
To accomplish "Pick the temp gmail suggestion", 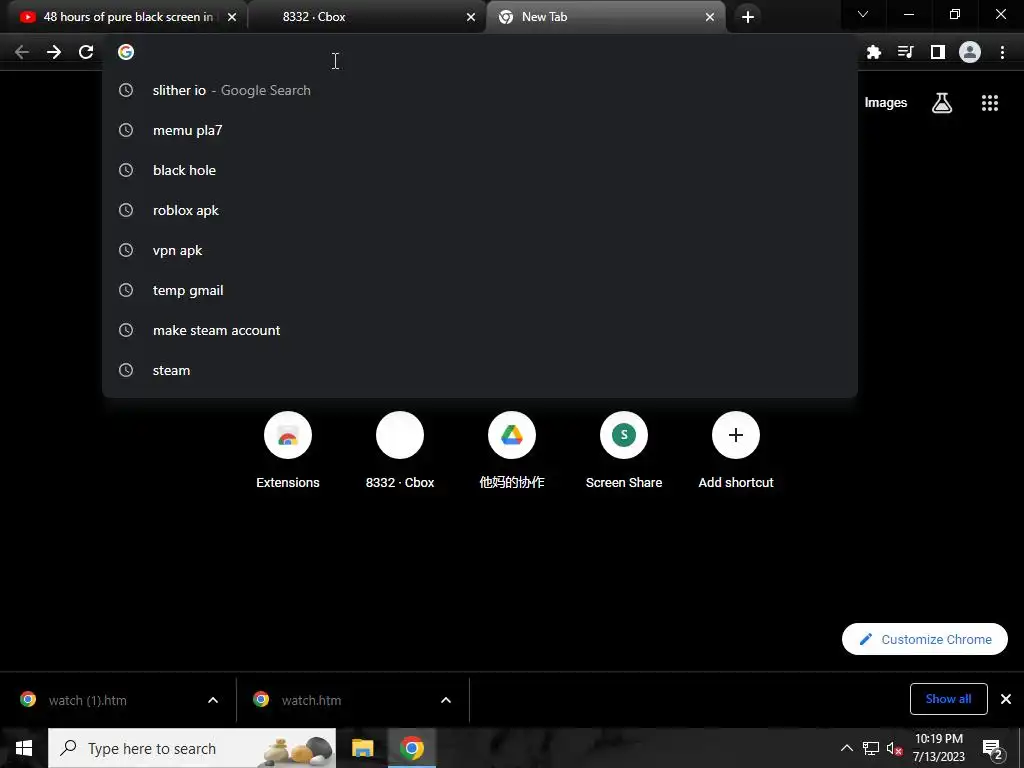I will click(x=479, y=290).
